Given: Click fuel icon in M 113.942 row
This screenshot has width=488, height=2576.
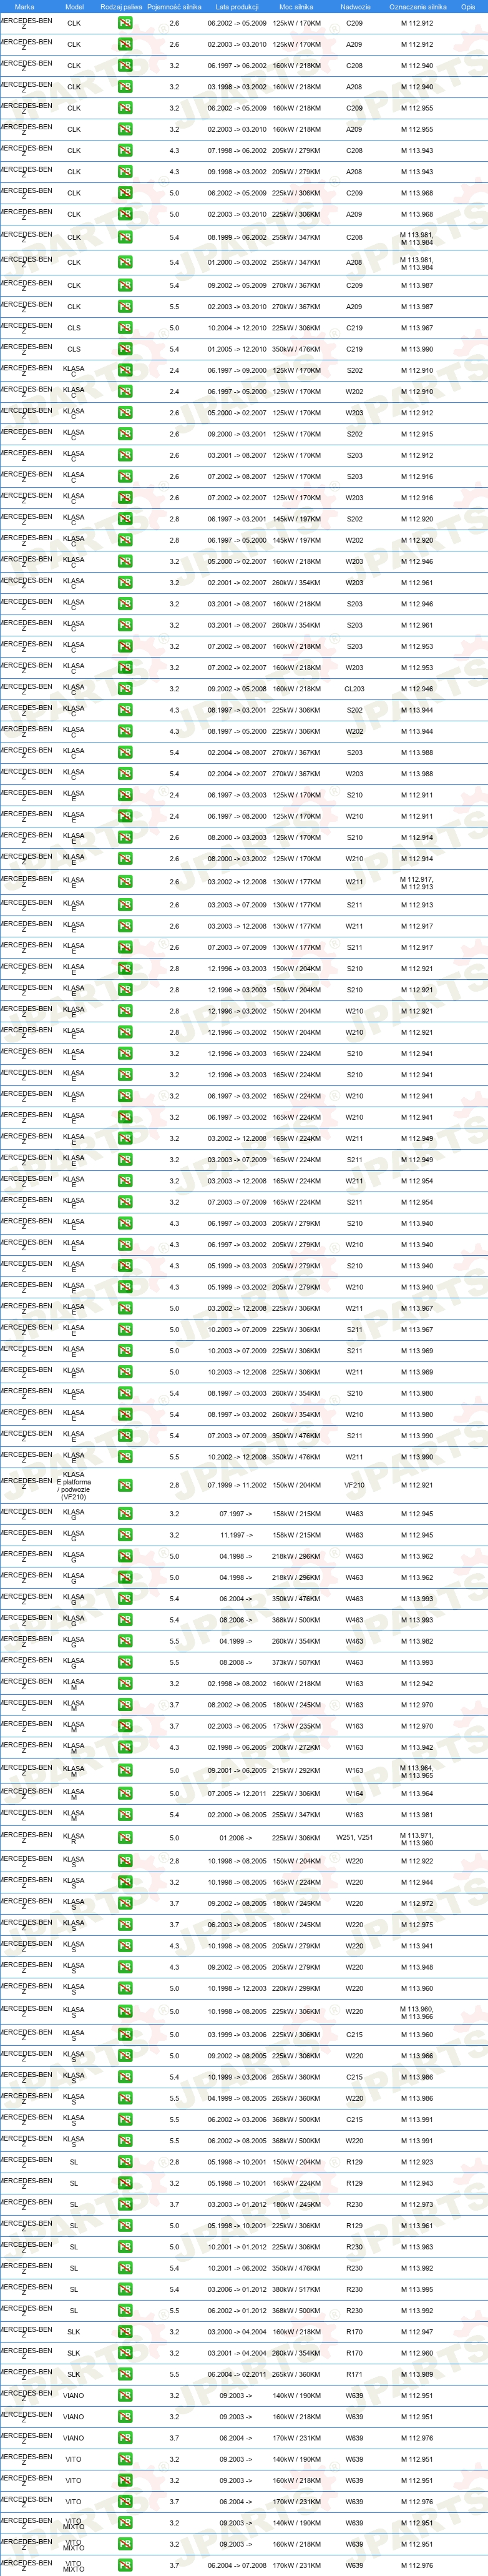Looking at the screenshot, I should pyautogui.click(x=124, y=1747).
